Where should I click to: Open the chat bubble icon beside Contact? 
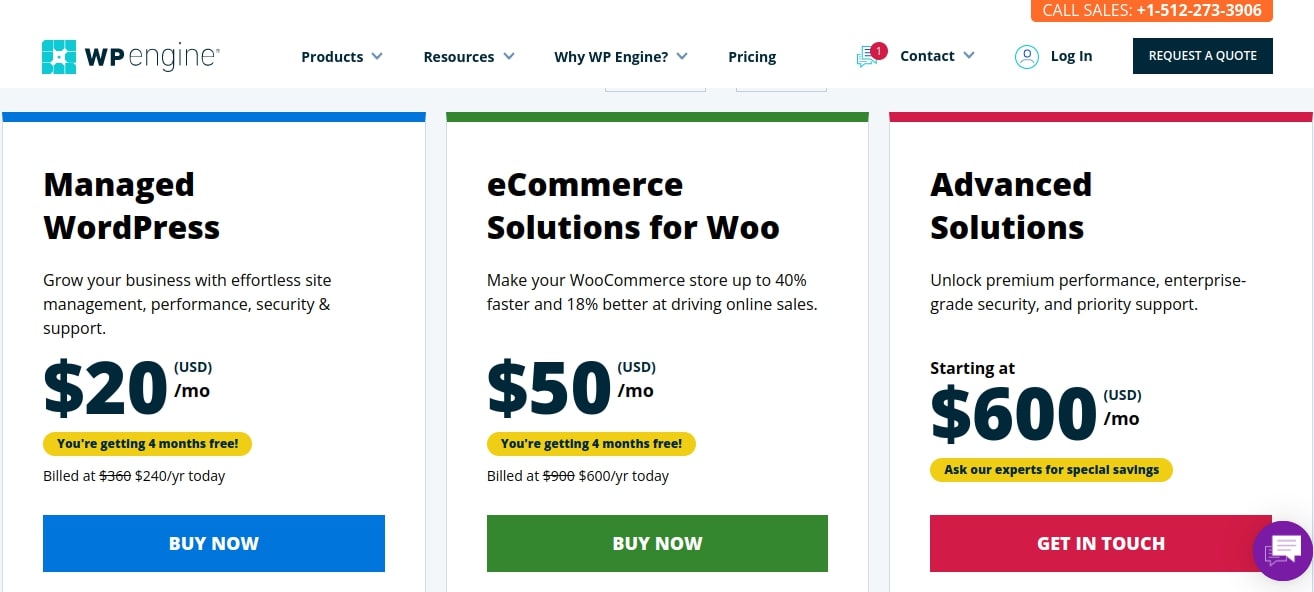pos(867,57)
